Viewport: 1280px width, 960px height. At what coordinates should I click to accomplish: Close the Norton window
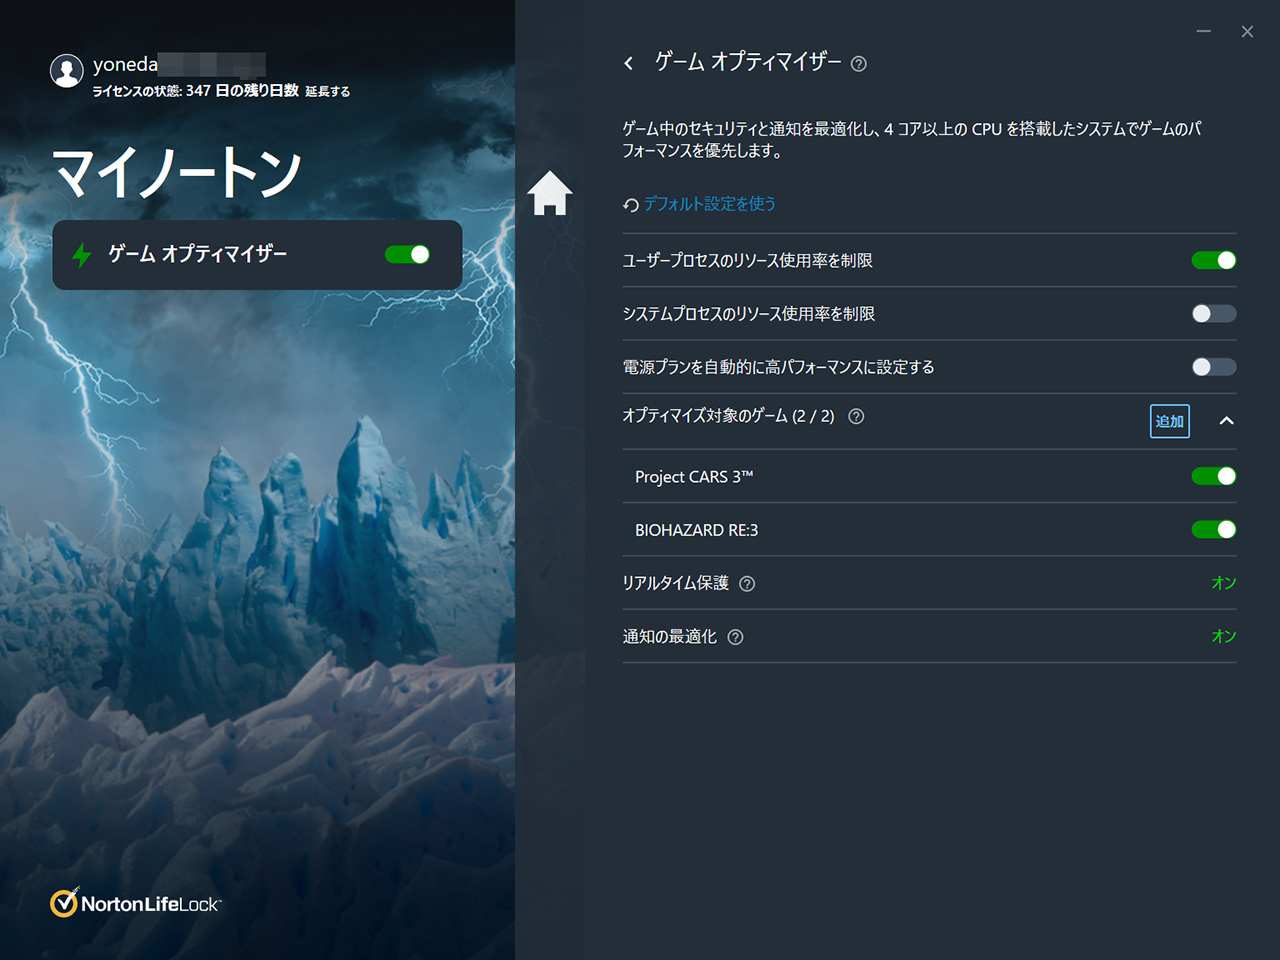coord(1247,32)
